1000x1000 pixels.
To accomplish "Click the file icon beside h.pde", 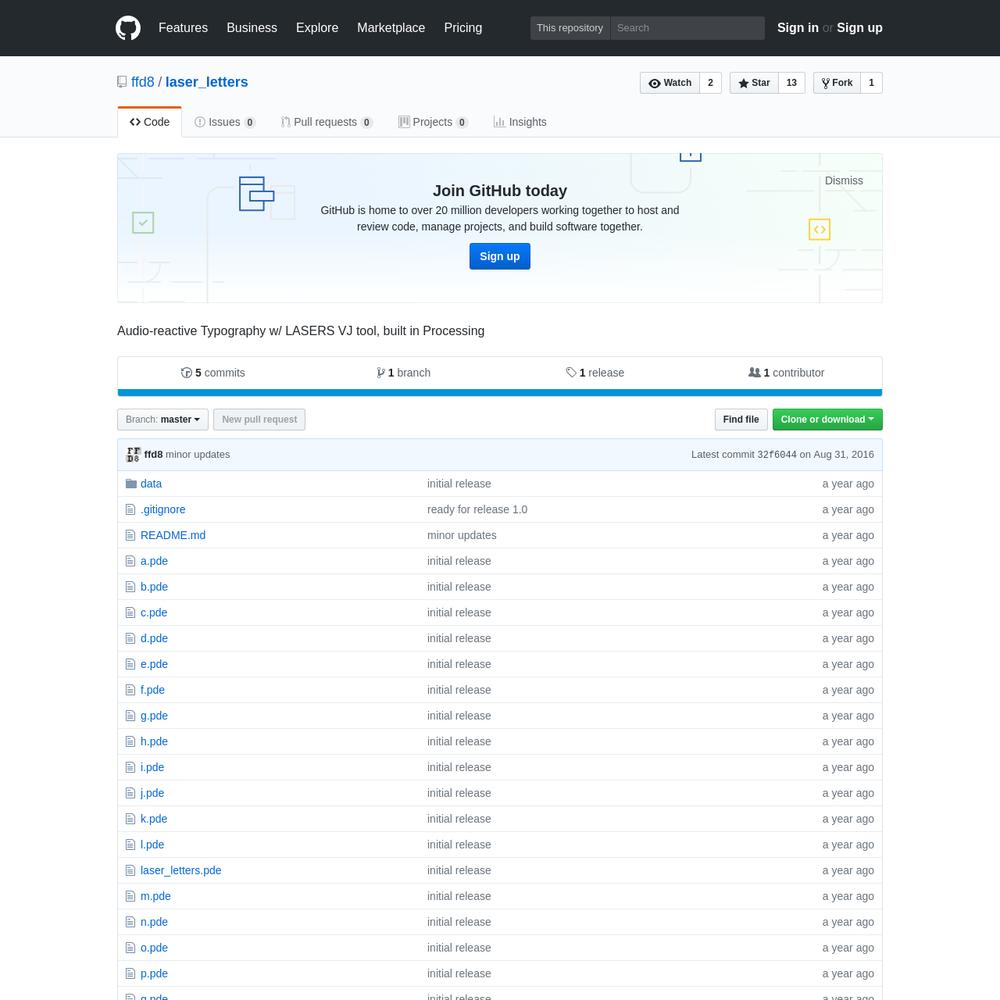I will pos(130,742).
